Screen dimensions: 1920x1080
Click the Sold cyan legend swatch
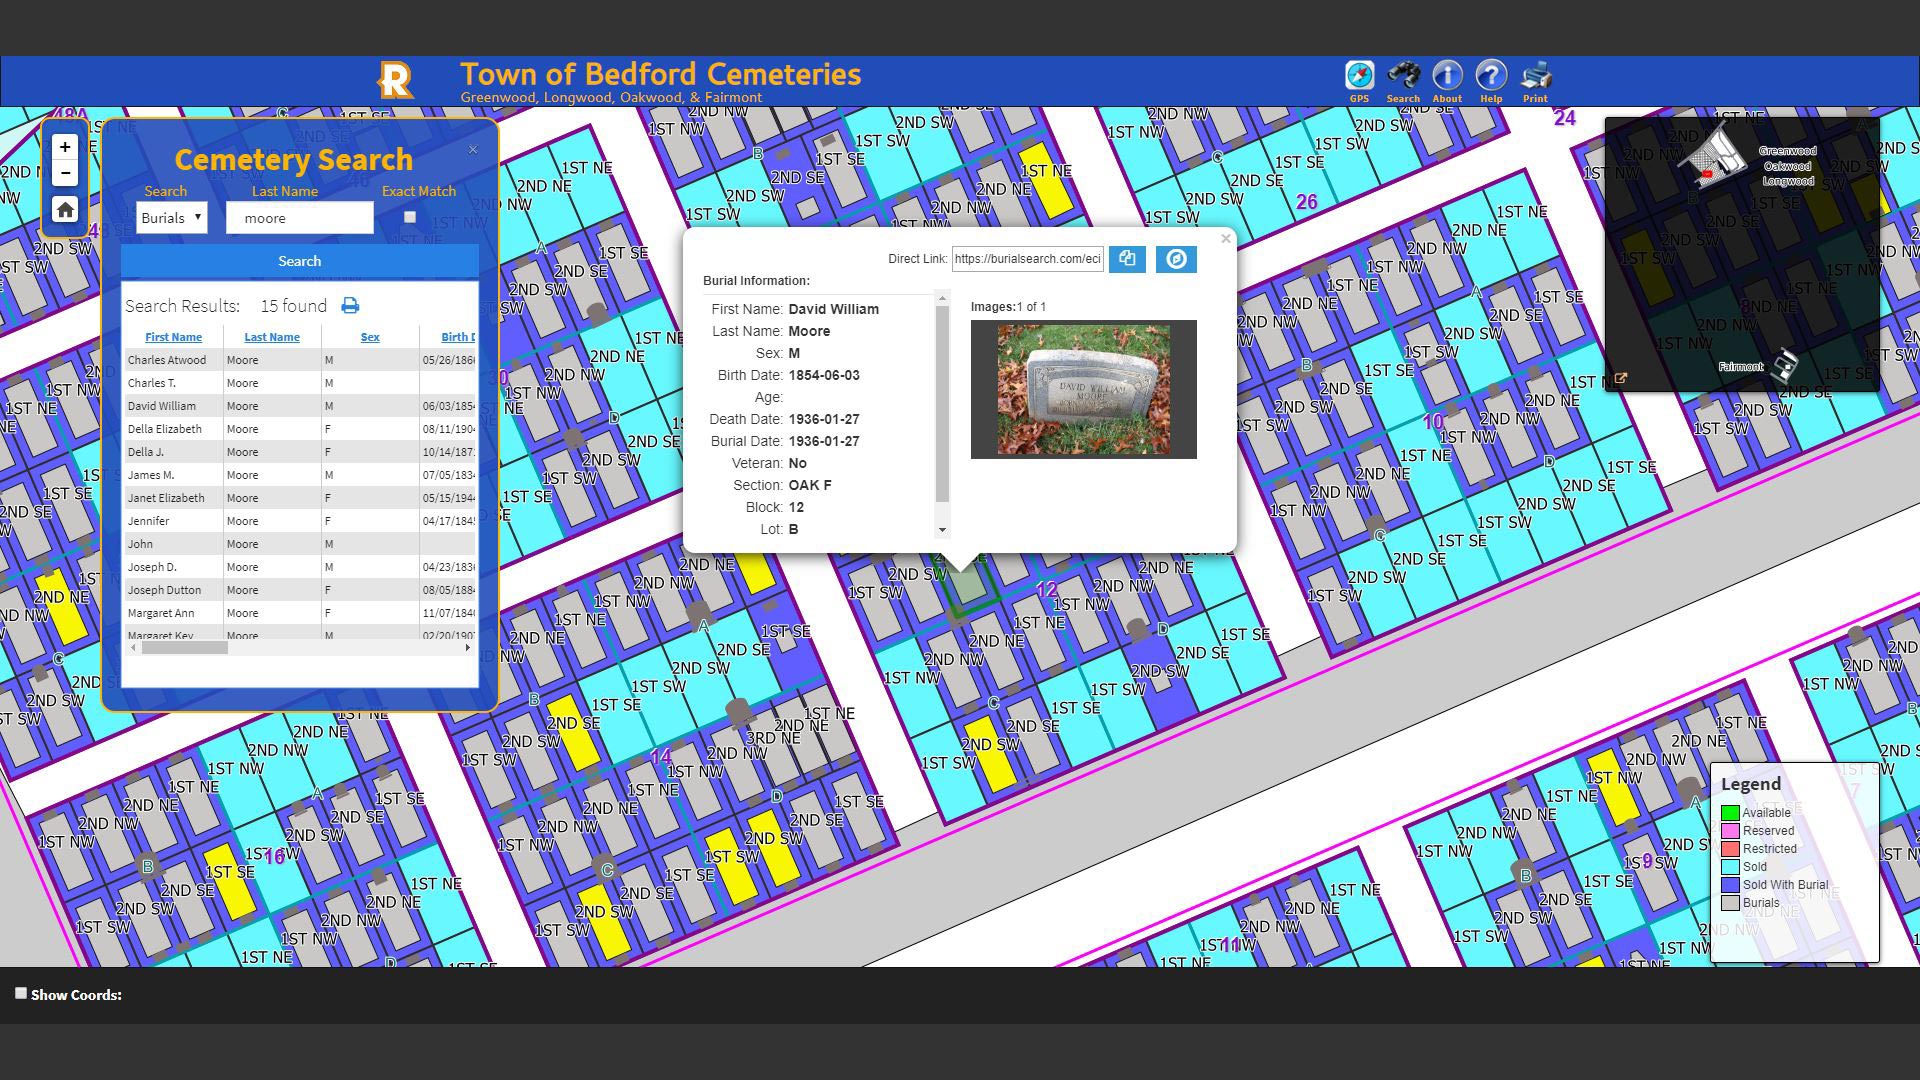point(1730,867)
